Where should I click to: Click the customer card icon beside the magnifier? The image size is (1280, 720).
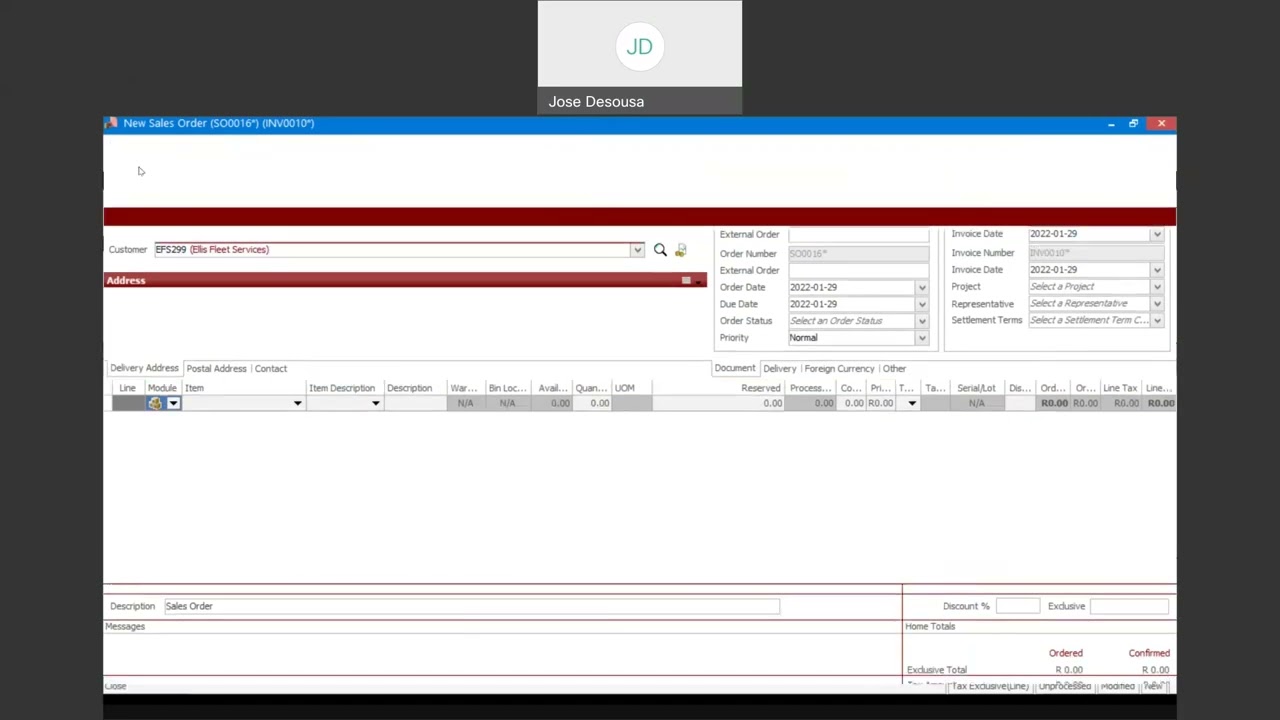681,250
